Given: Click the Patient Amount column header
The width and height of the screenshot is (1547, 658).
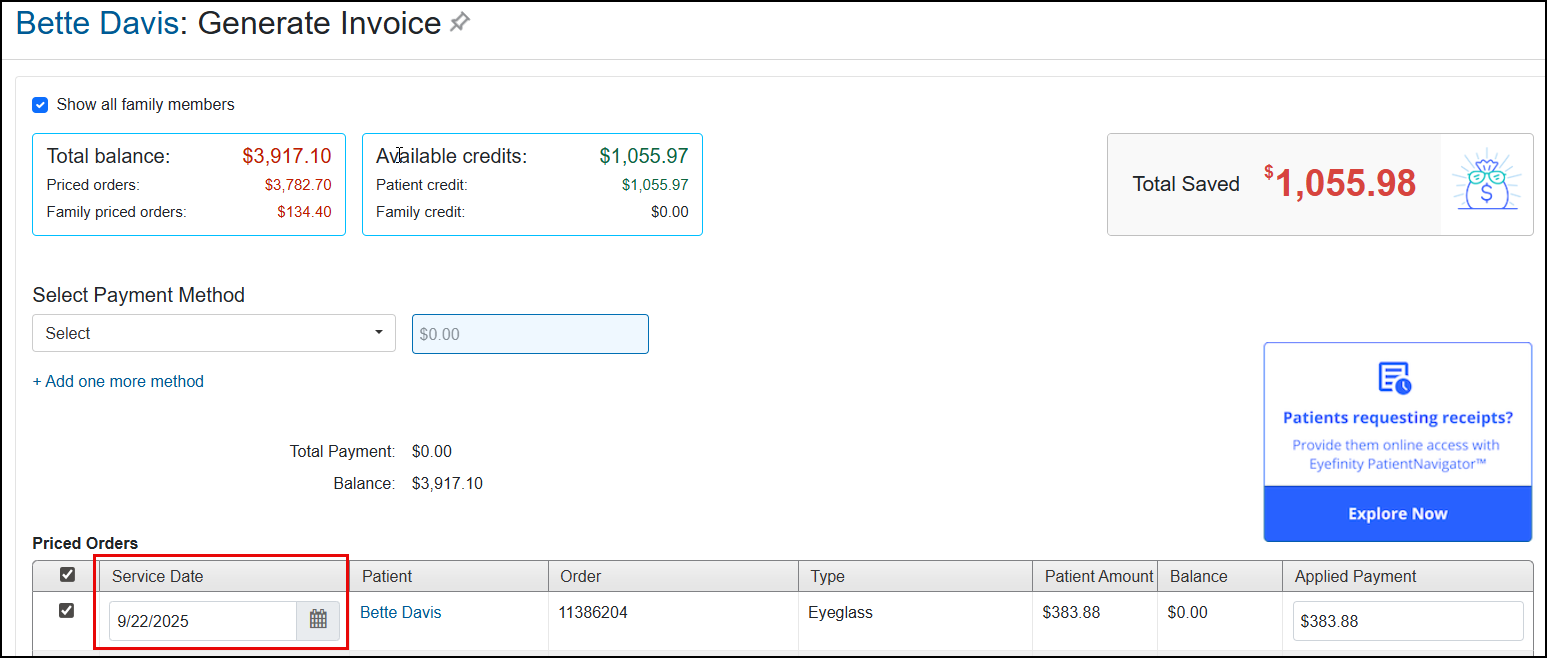Looking at the screenshot, I should click(x=1098, y=576).
